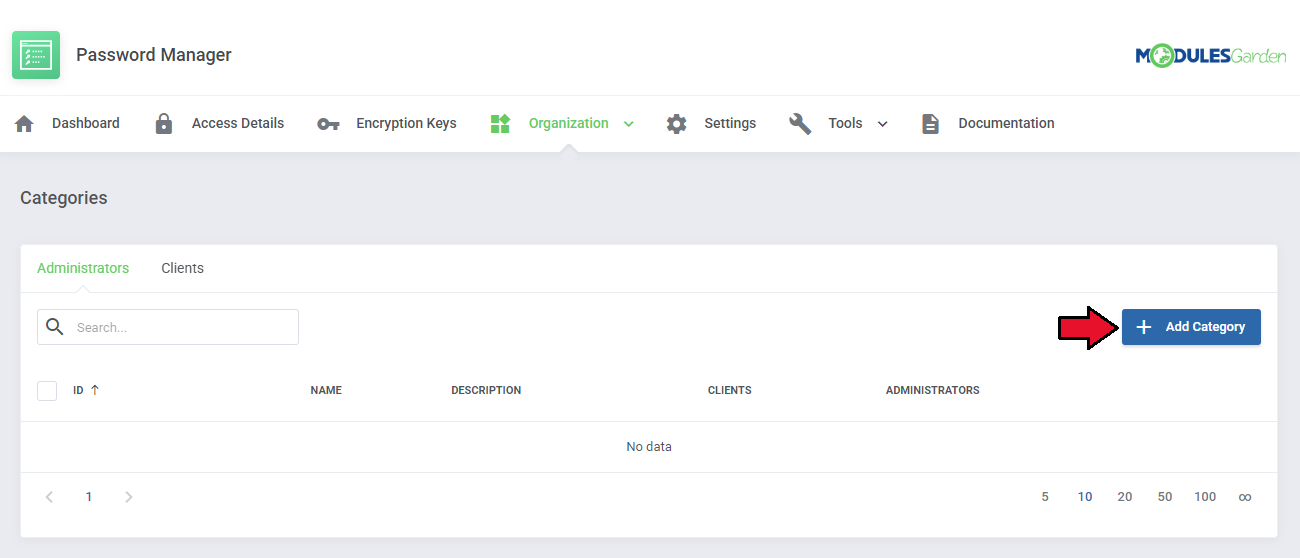This screenshot has width=1300, height=558.
Task: Open the Documentation menu item
Action: click(1006, 123)
